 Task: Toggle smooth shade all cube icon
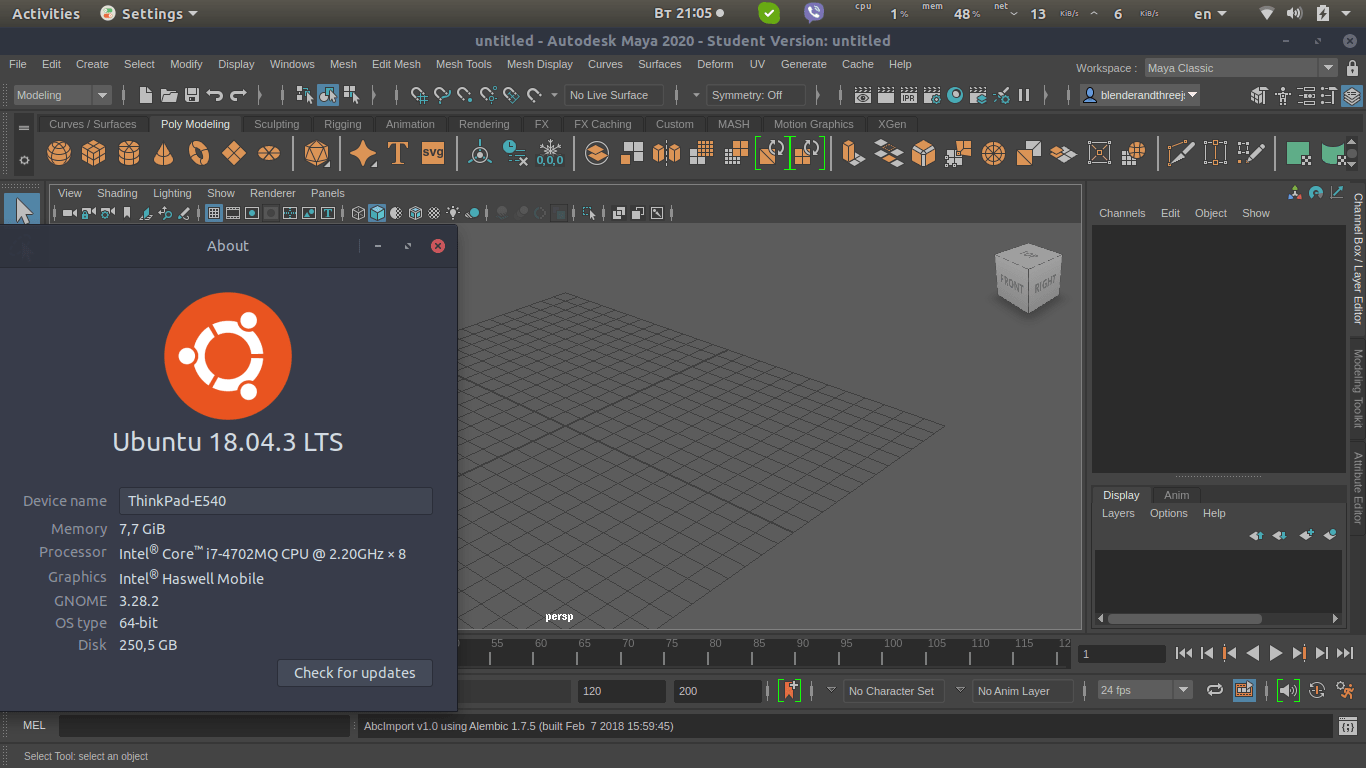(377, 213)
